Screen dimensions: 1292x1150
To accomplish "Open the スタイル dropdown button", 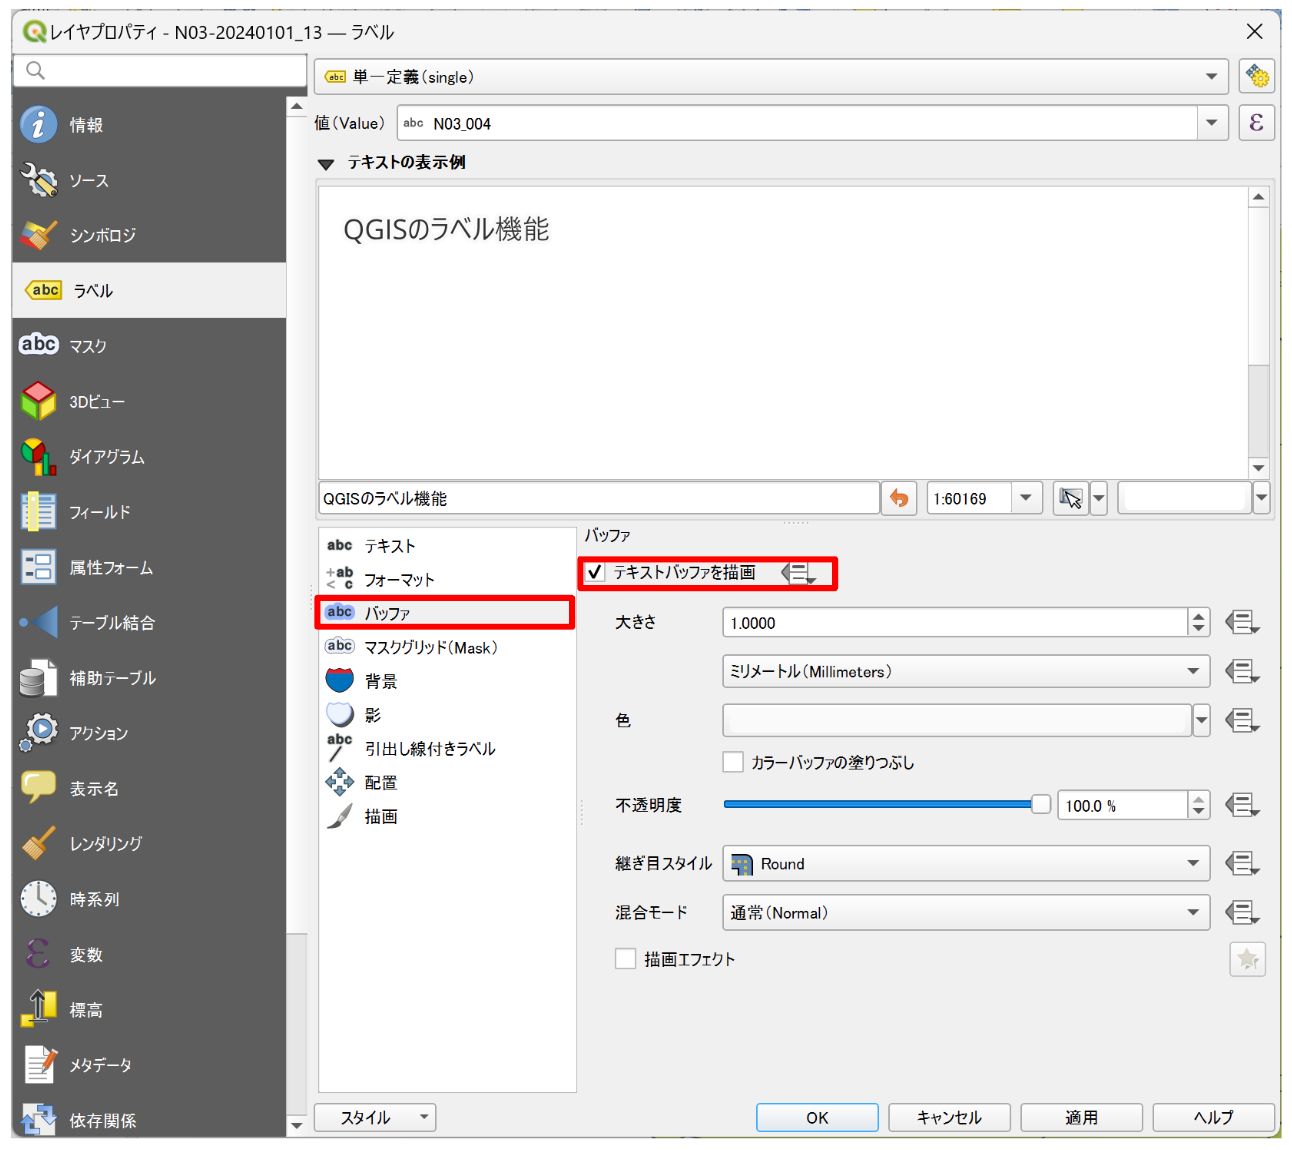I will [x=375, y=1117].
